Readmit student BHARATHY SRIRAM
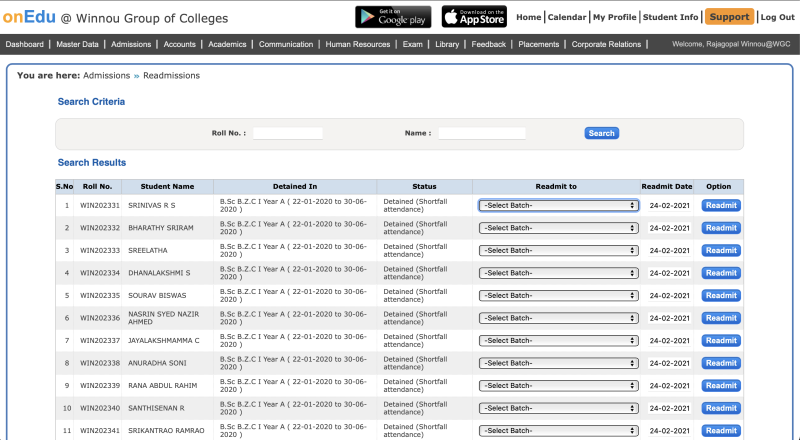Viewport: 800px width, 440px height. 721,228
